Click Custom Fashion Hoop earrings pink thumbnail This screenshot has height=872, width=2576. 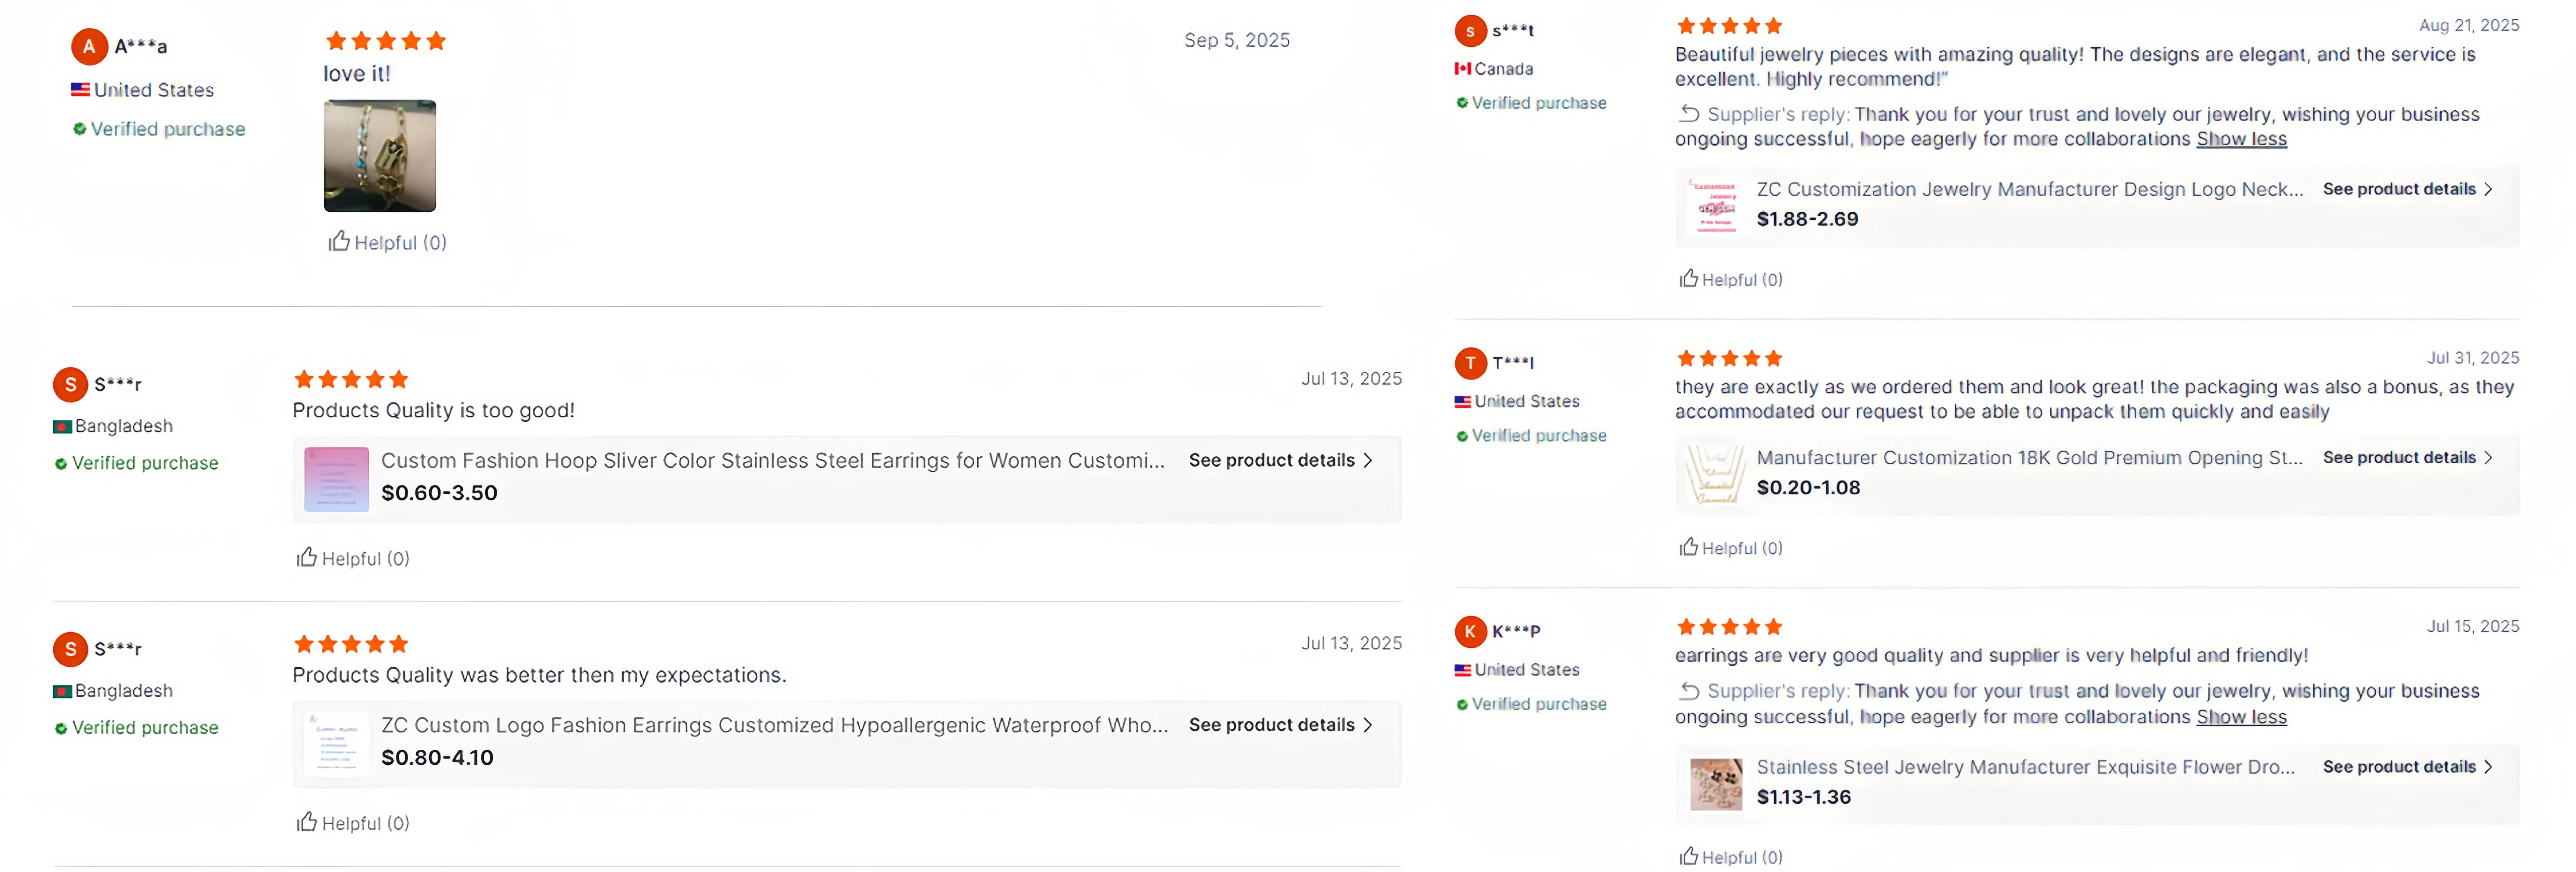click(336, 479)
